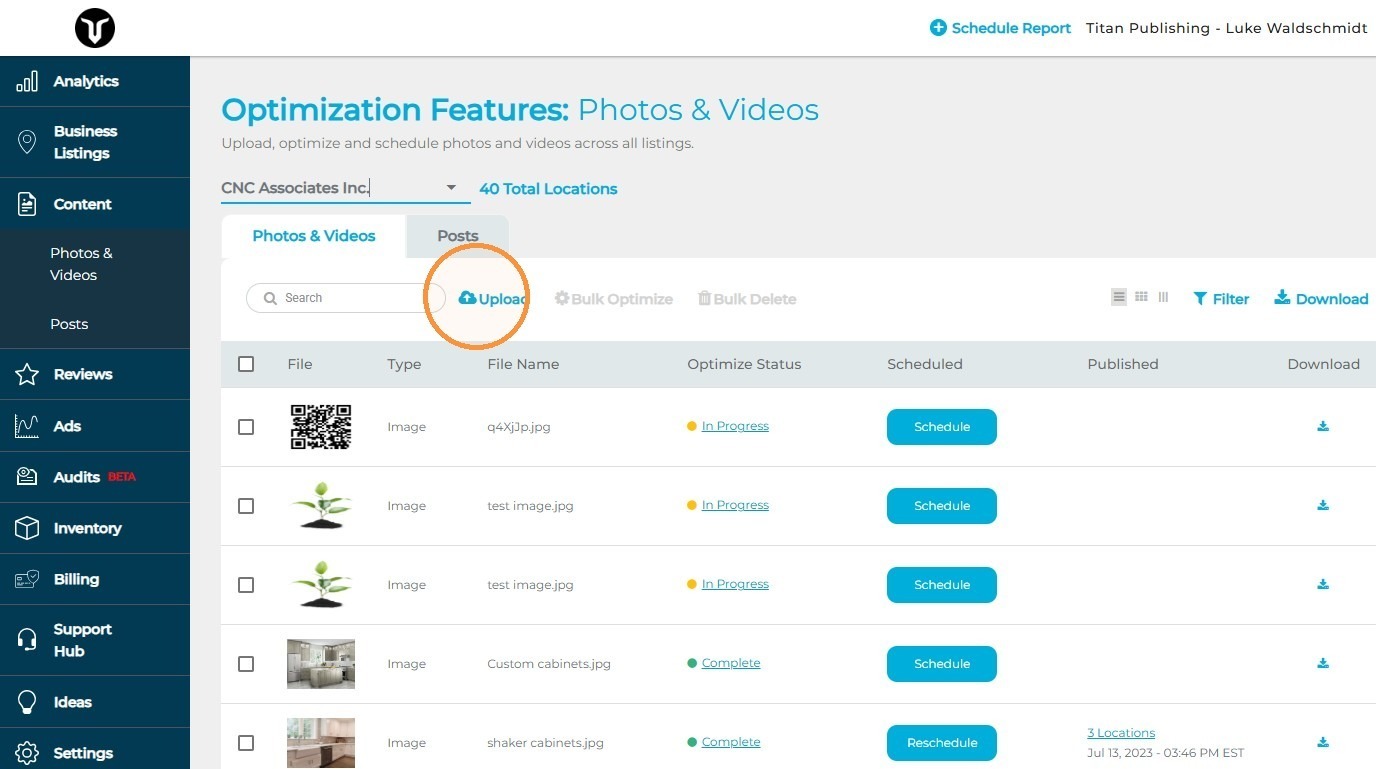Click the plus icon beside Schedule Report
The height and width of the screenshot is (769, 1376).
pyautogui.click(x=938, y=28)
